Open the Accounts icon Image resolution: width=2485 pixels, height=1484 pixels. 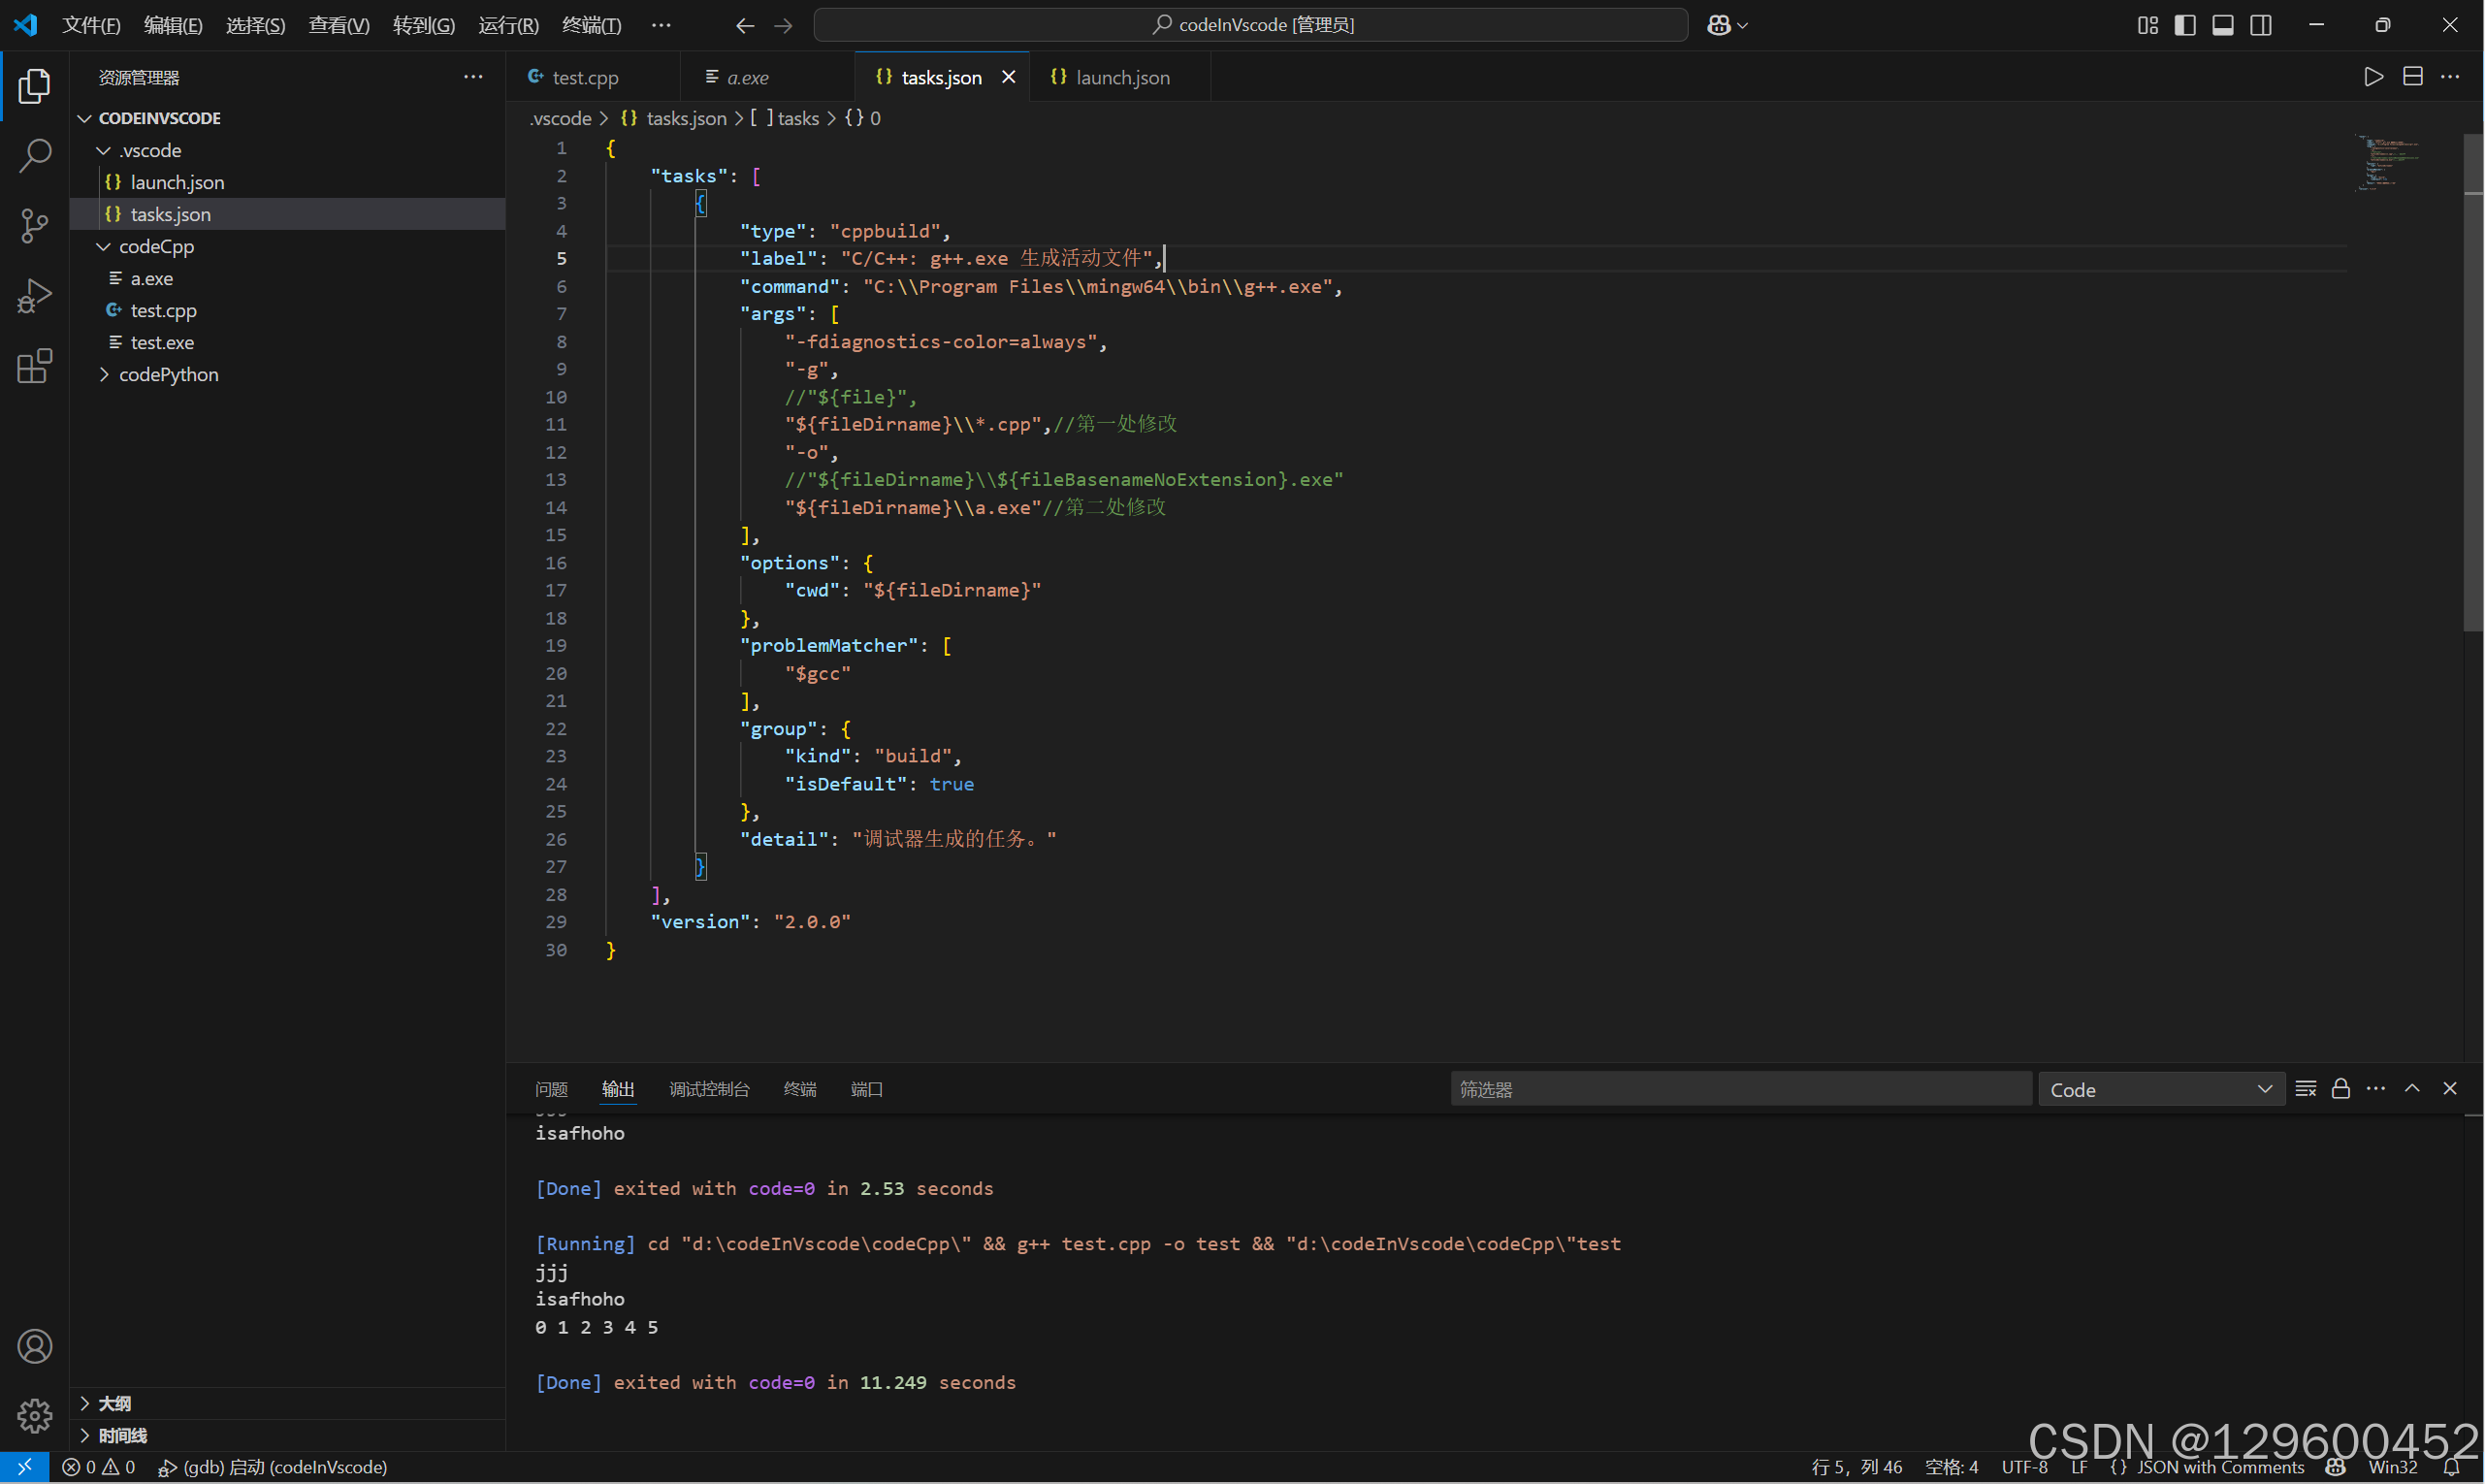coord(35,1346)
